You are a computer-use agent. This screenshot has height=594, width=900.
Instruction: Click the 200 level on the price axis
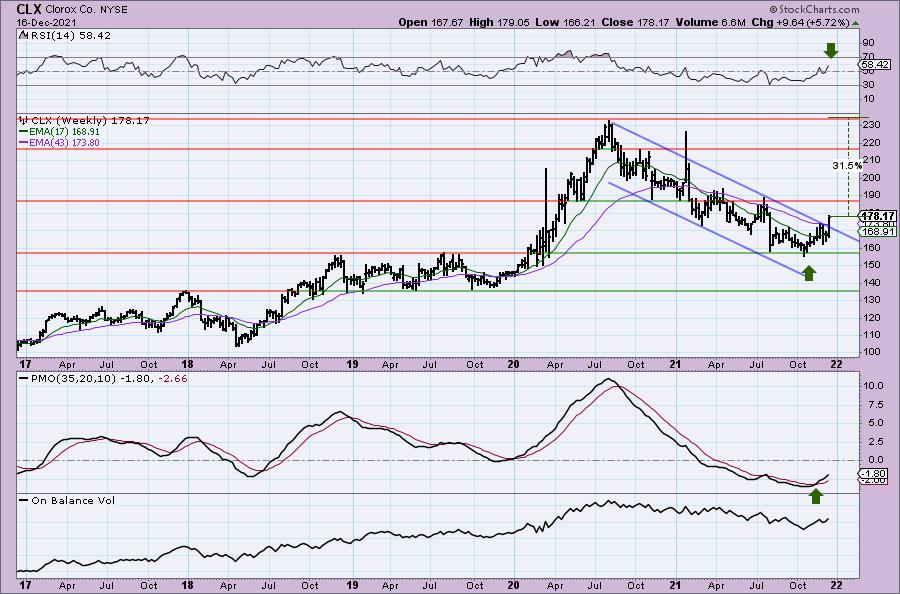pyautogui.click(x=871, y=177)
